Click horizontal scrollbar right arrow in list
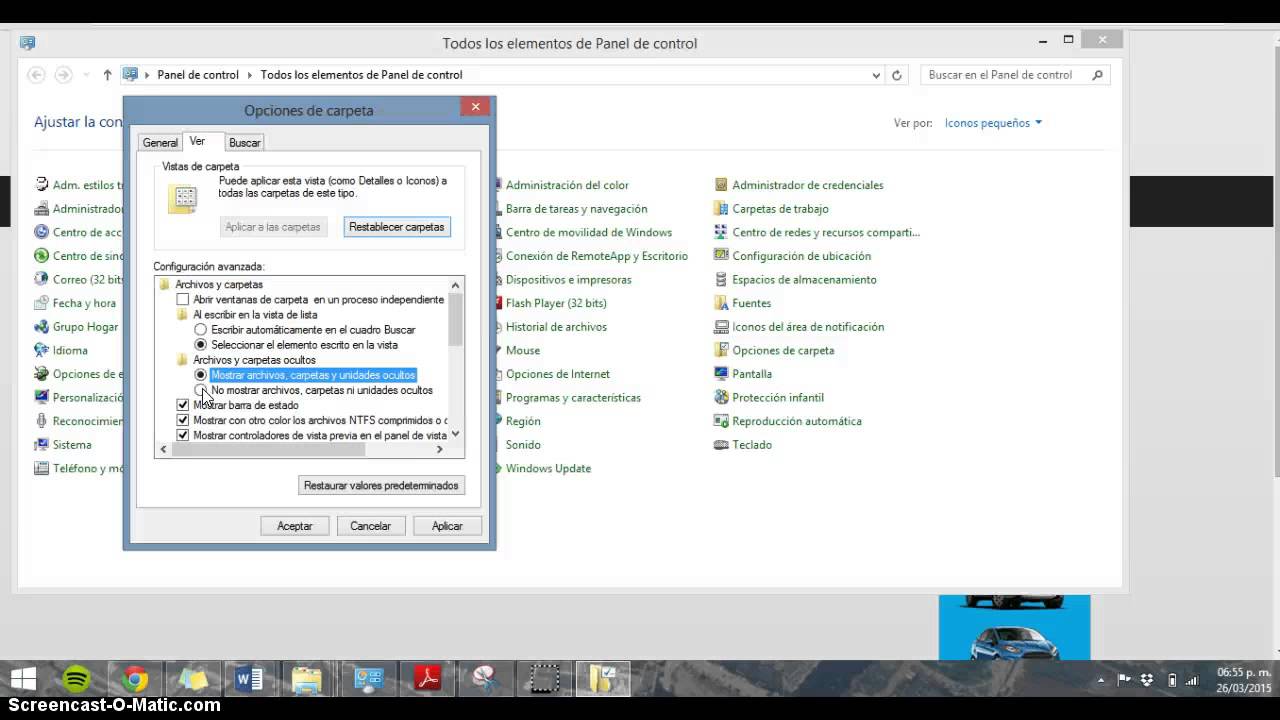 tap(439, 450)
